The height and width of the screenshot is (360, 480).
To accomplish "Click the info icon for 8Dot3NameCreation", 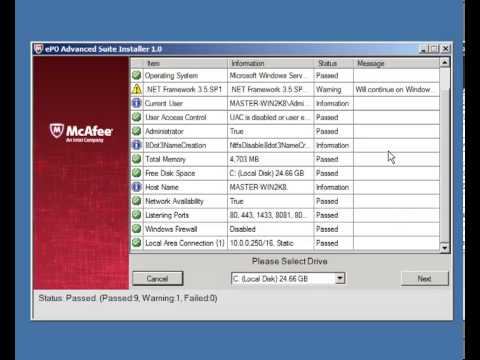I will [136, 145].
